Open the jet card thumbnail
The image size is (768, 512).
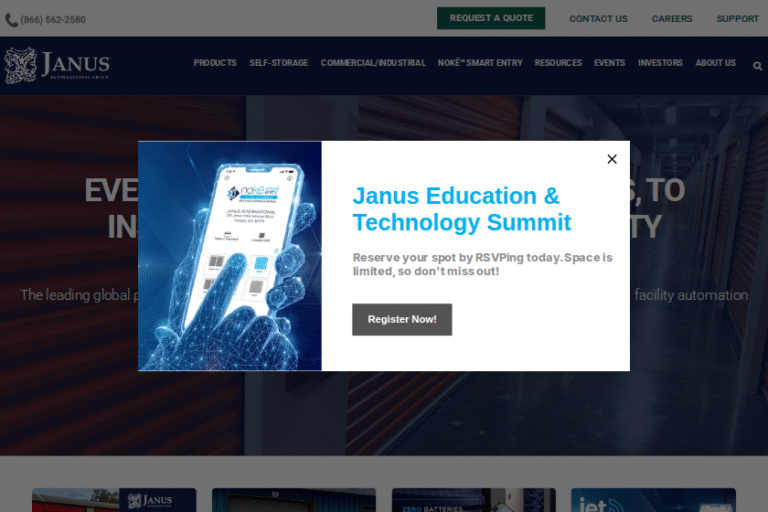pos(652,500)
